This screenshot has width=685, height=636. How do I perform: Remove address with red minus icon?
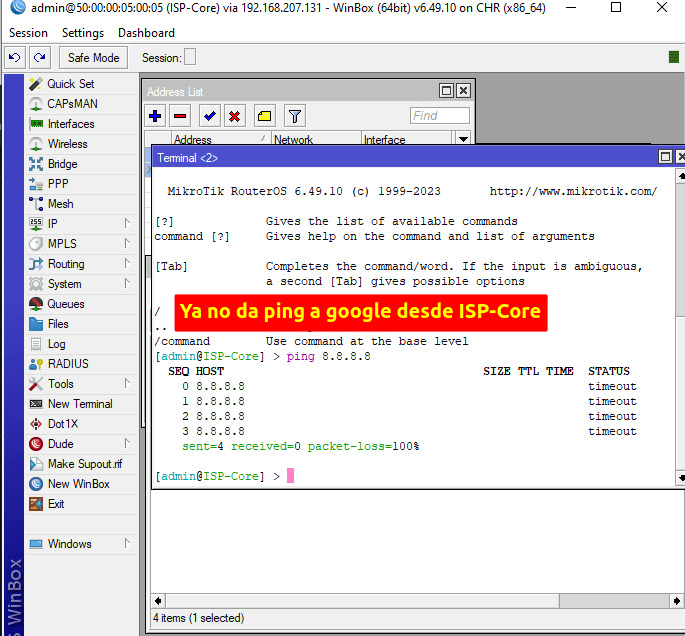[x=180, y=116]
